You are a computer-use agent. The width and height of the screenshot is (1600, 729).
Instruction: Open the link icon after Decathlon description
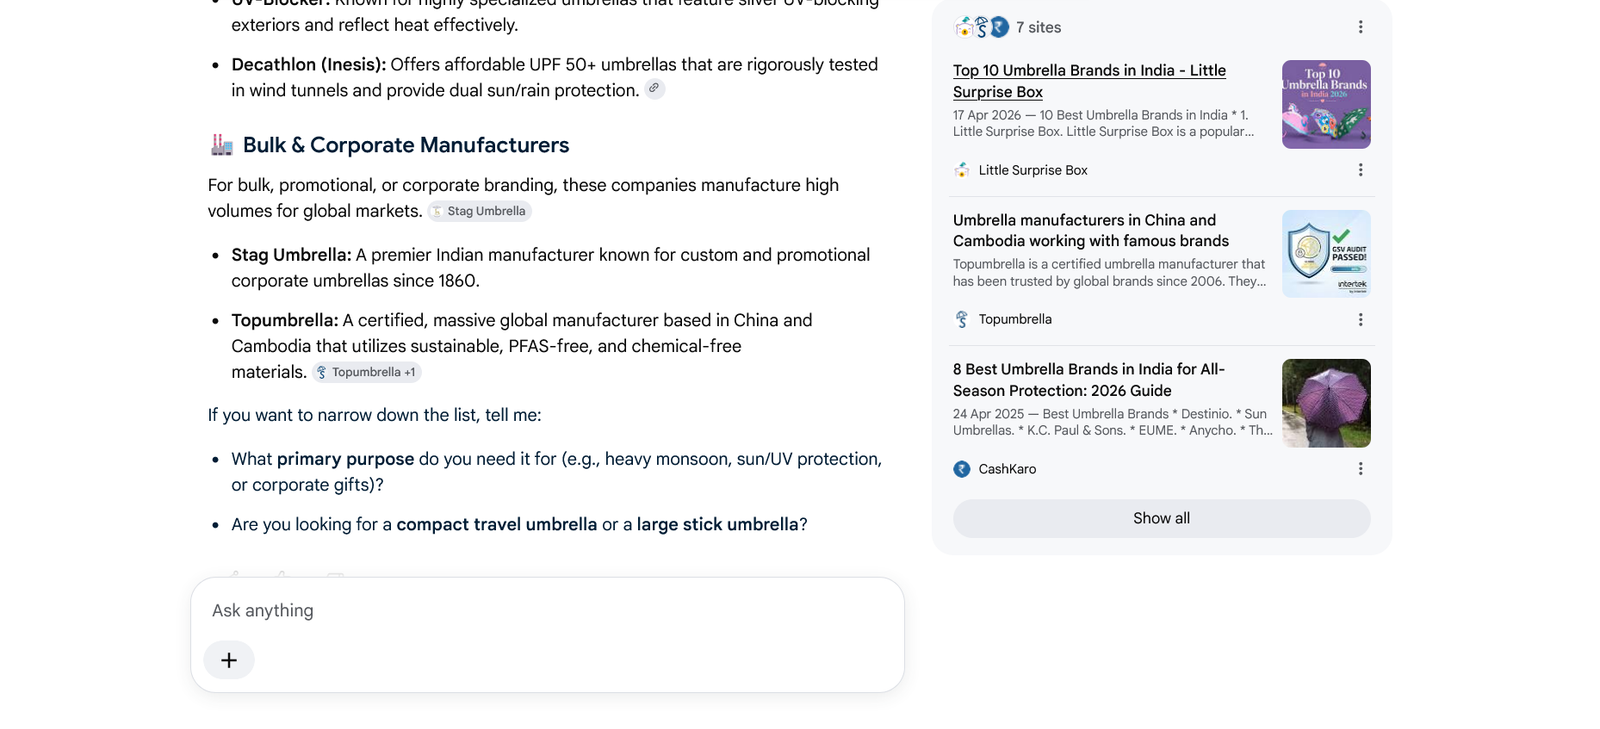pyautogui.click(x=654, y=89)
